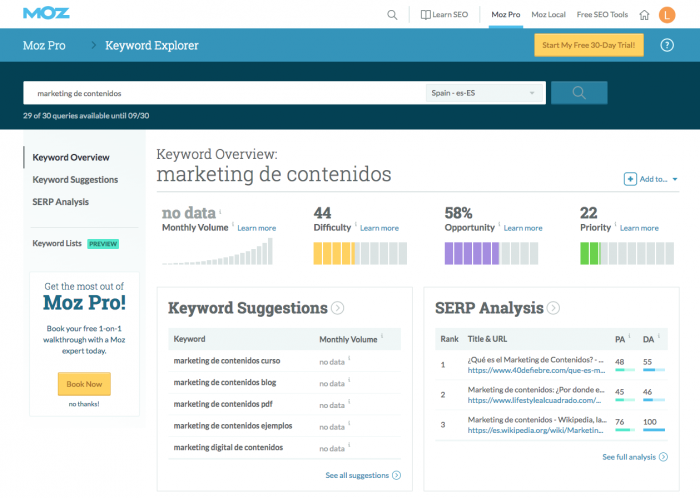Go to the home icon

click(644, 15)
